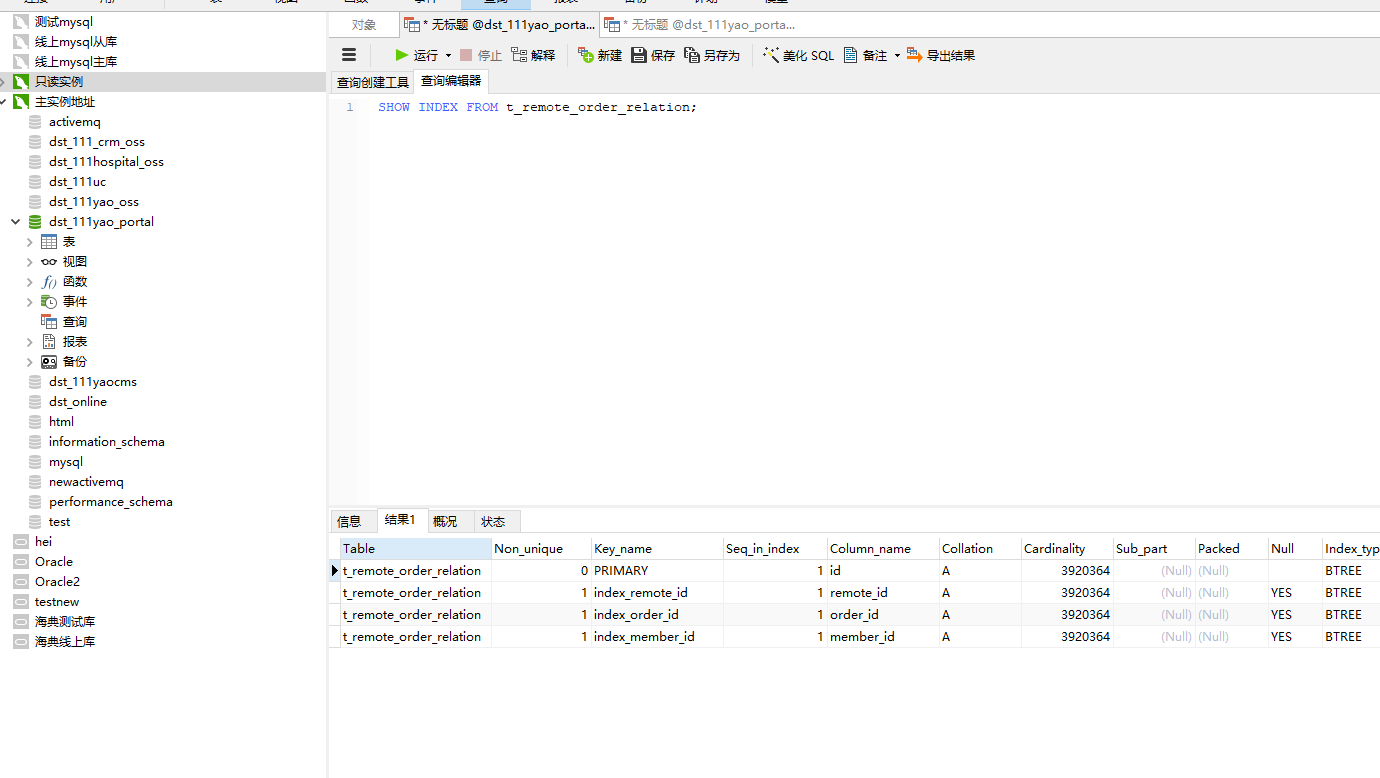This screenshot has height=778, width=1380.
Task: Expand the 视图 views node
Action: pyautogui.click(x=30, y=262)
